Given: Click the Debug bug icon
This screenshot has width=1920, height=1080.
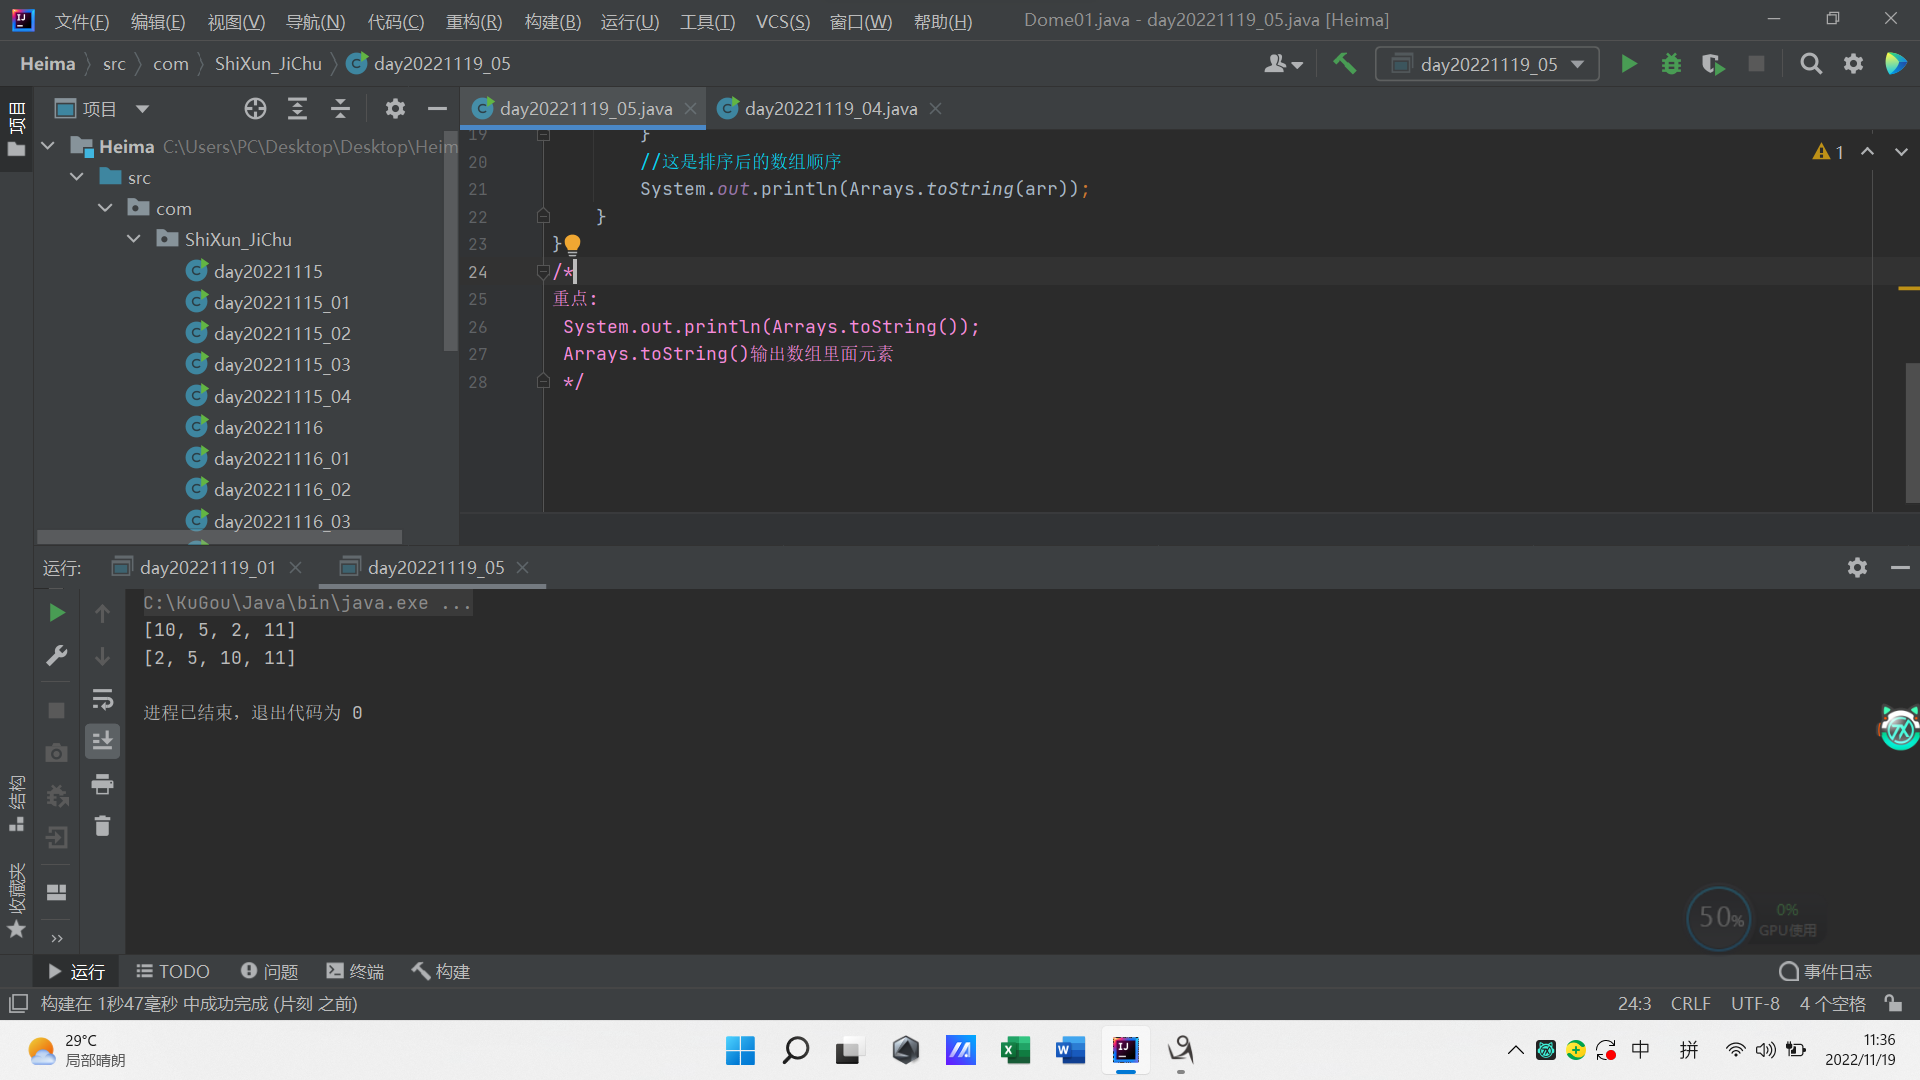Looking at the screenshot, I should [x=1671, y=64].
